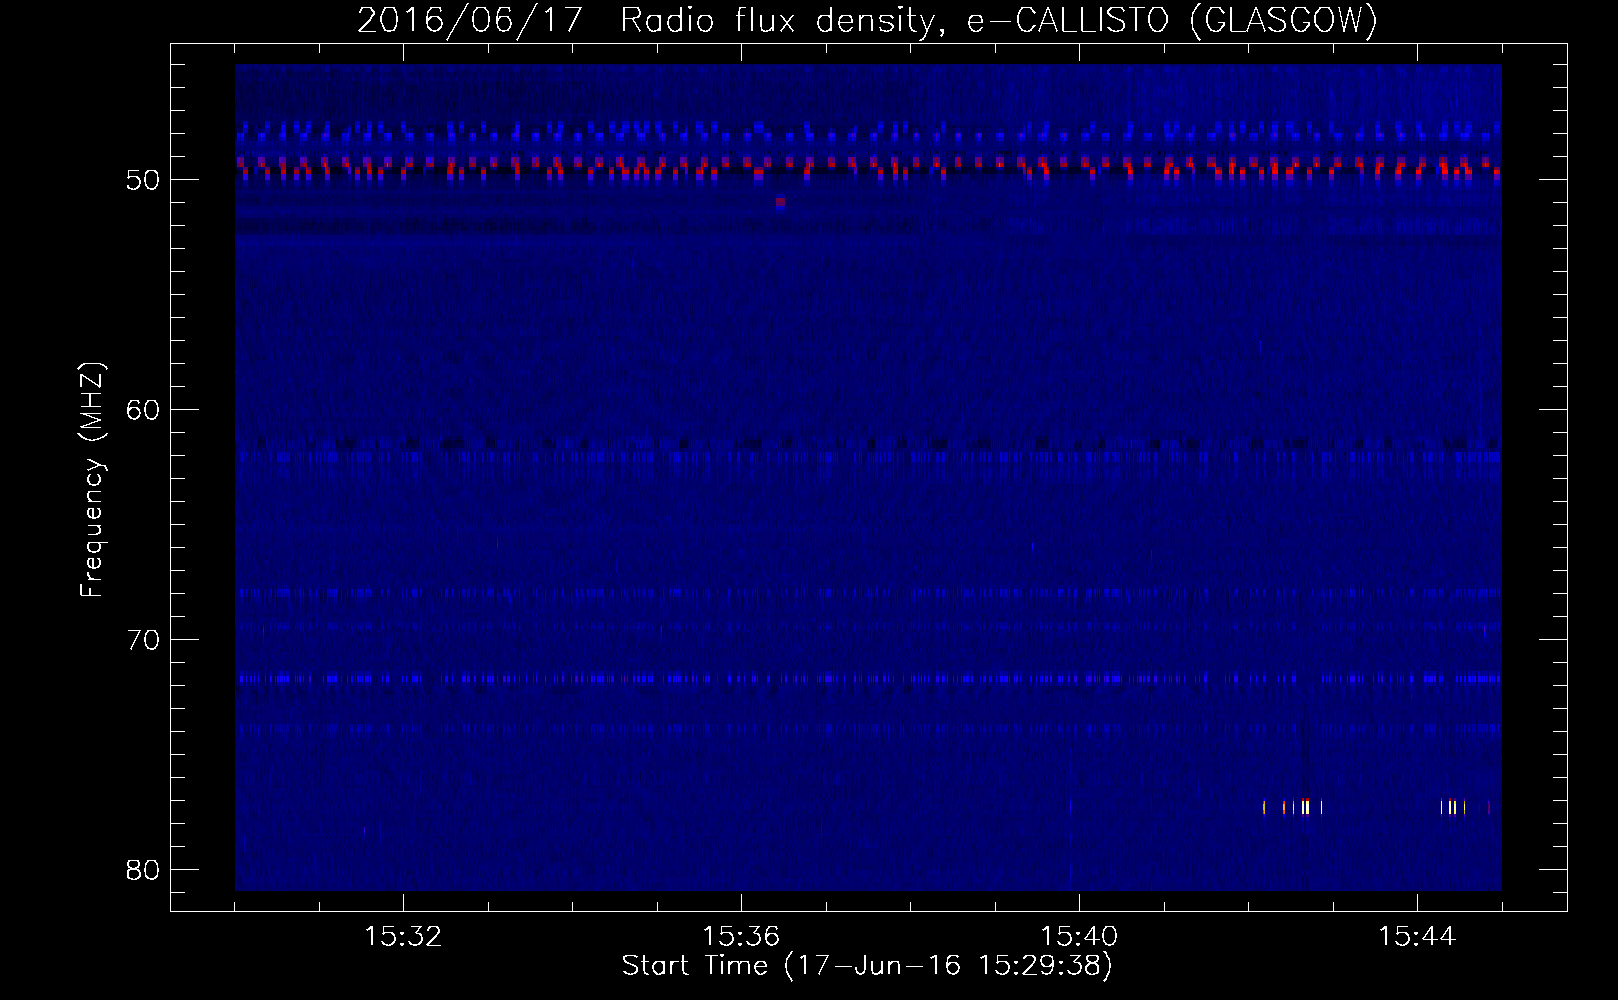The width and height of the screenshot is (1618, 1000).
Task: Click the 'Frequency (MHZ)' axis label
Action: point(92,479)
